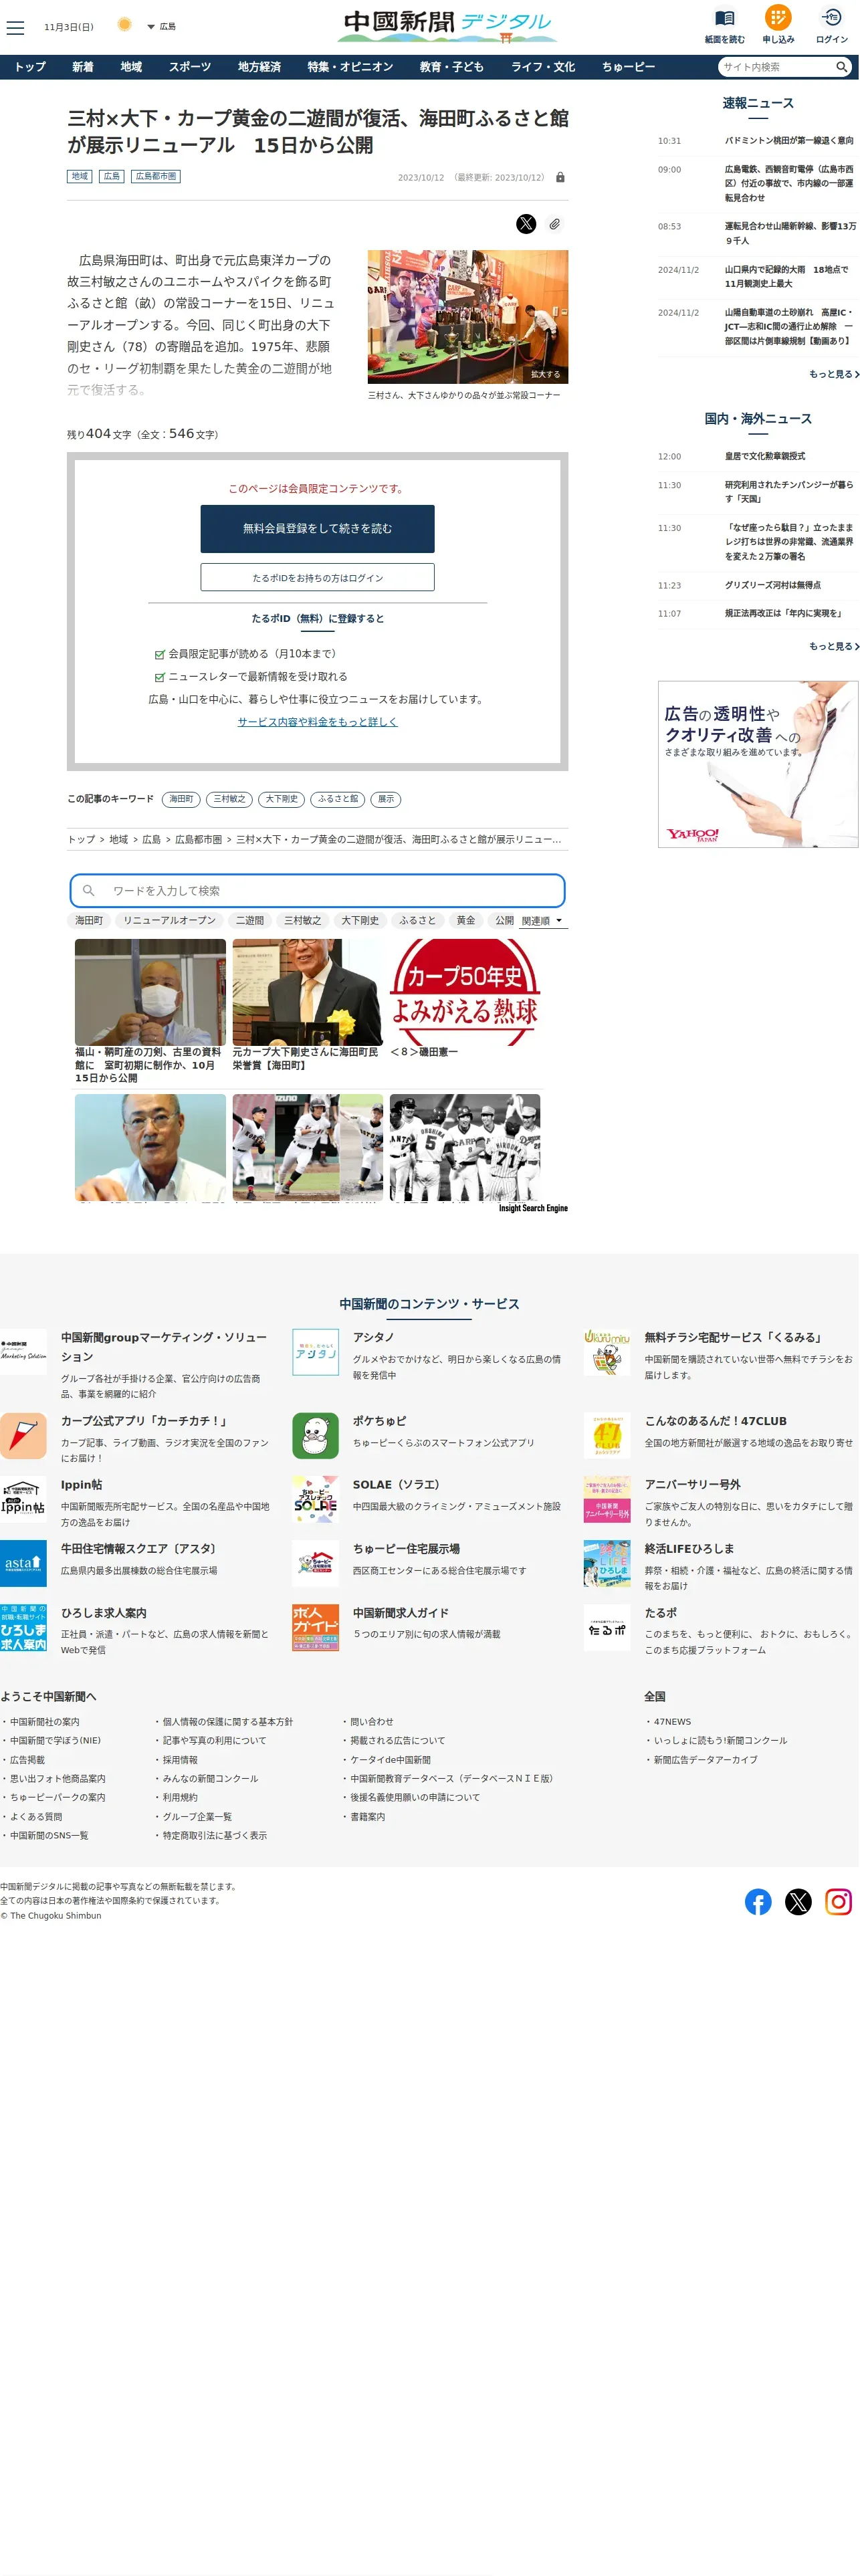Open X icon in footer
Screen dimensions: 860x2576
(798, 1902)
